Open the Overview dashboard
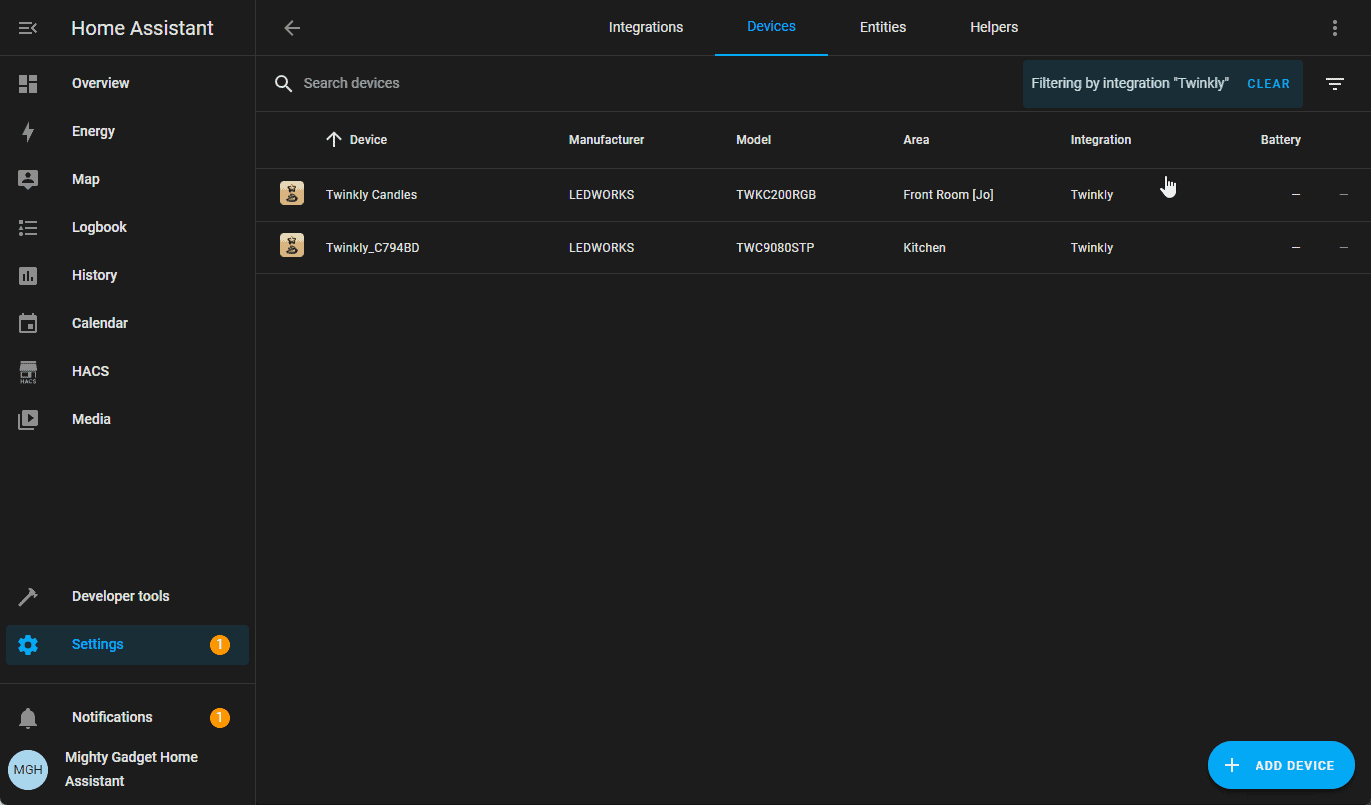The image size is (1371, 805). (x=100, y=83)
